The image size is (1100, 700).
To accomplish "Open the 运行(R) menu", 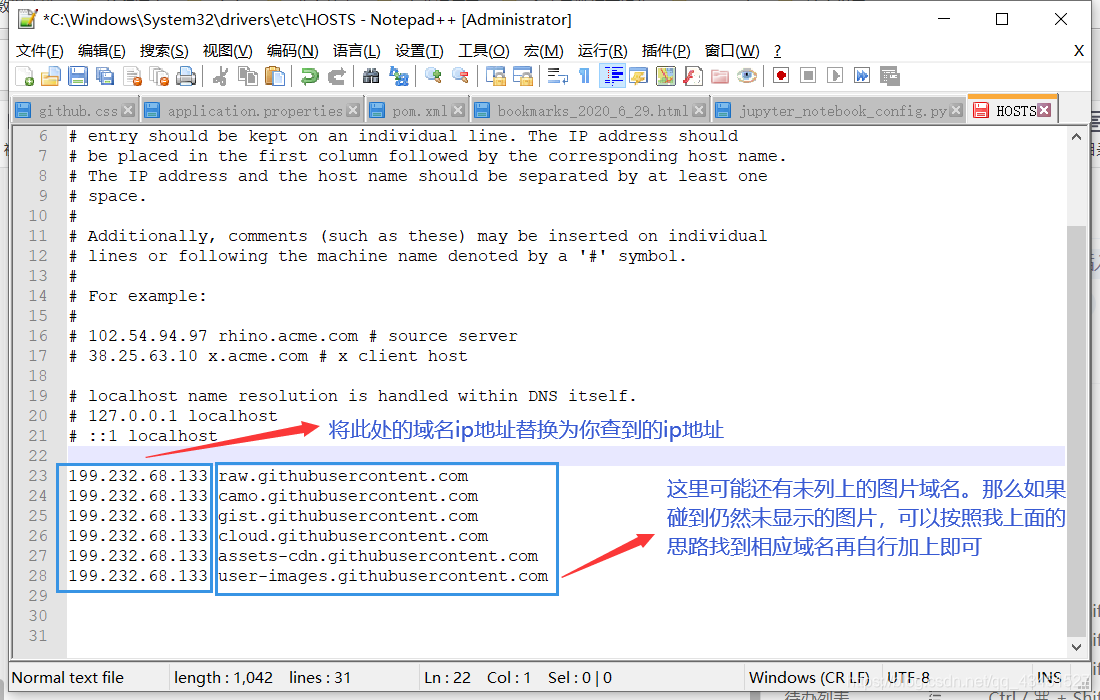I will pos(603,51).
